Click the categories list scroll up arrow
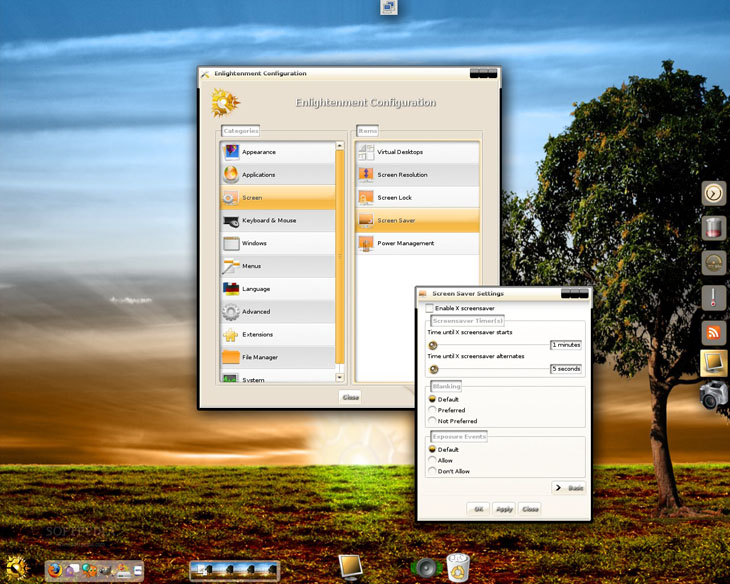The image size is (730, 584). (x=340, y=146)
